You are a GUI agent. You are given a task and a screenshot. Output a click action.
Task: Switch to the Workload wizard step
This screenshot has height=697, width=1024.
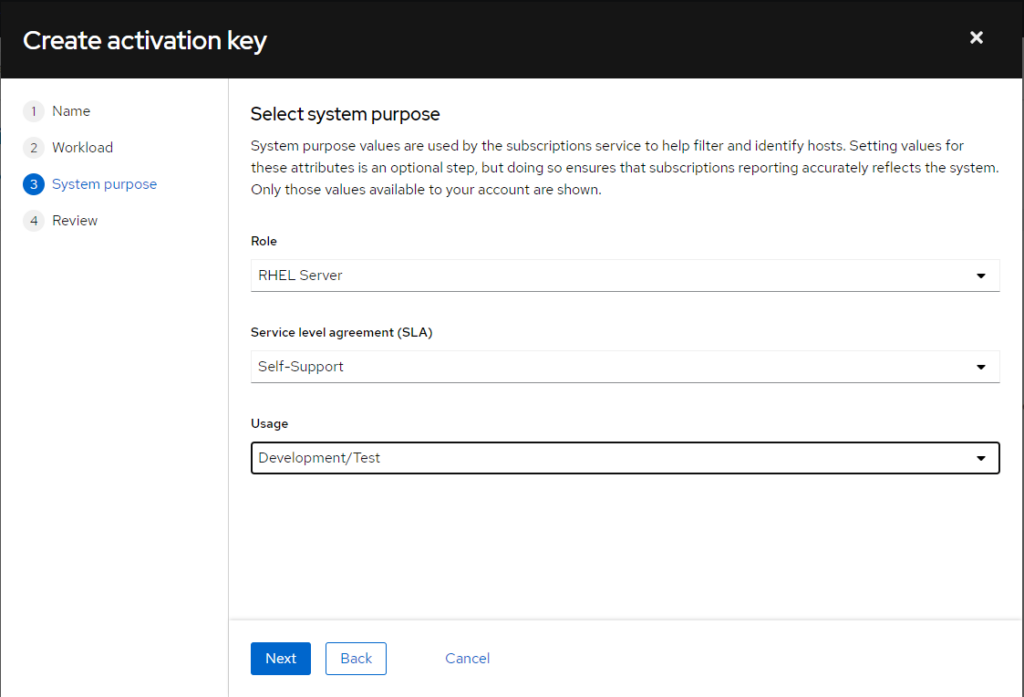click(x=82, y=148)
